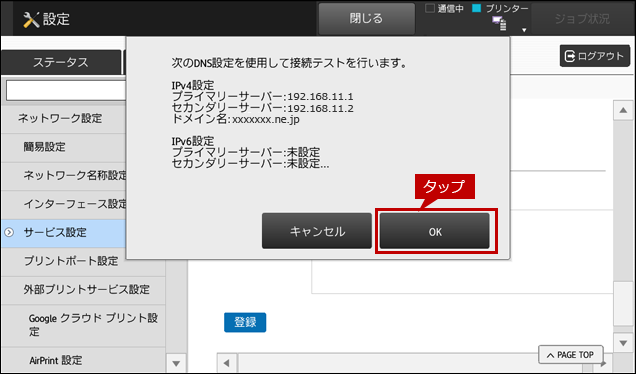The width and height of the screenshot is (636, 374).
Task: Tap the 閉じる button in header
Action: pos(366,19)
